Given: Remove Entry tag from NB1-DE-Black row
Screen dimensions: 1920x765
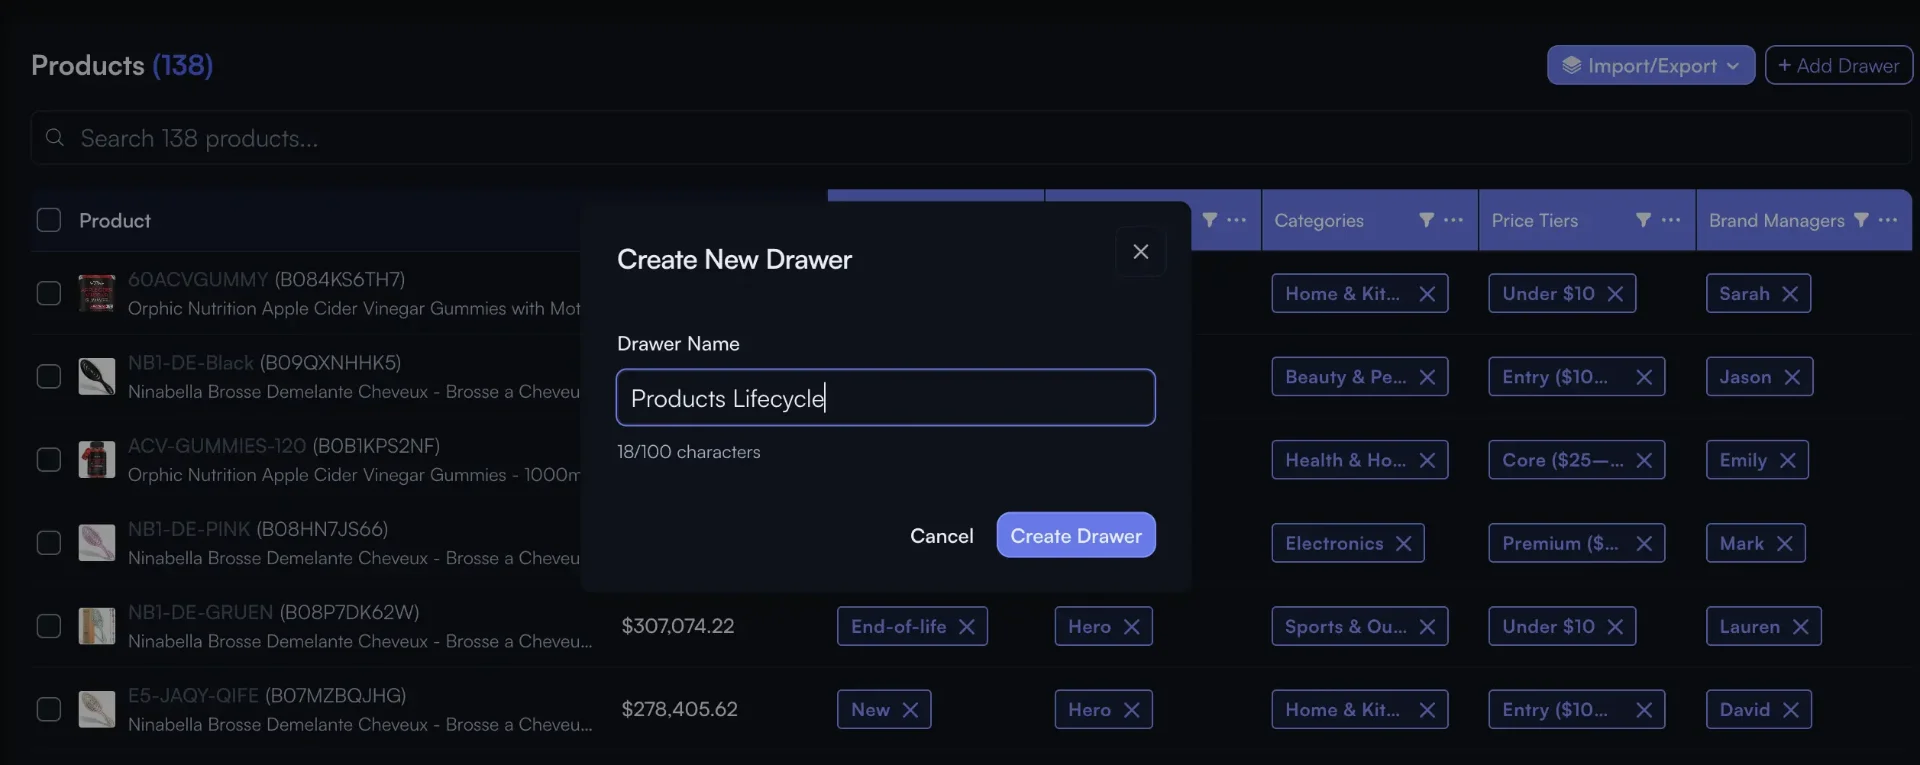Looking at the screenshot, I should [1644, 377].
